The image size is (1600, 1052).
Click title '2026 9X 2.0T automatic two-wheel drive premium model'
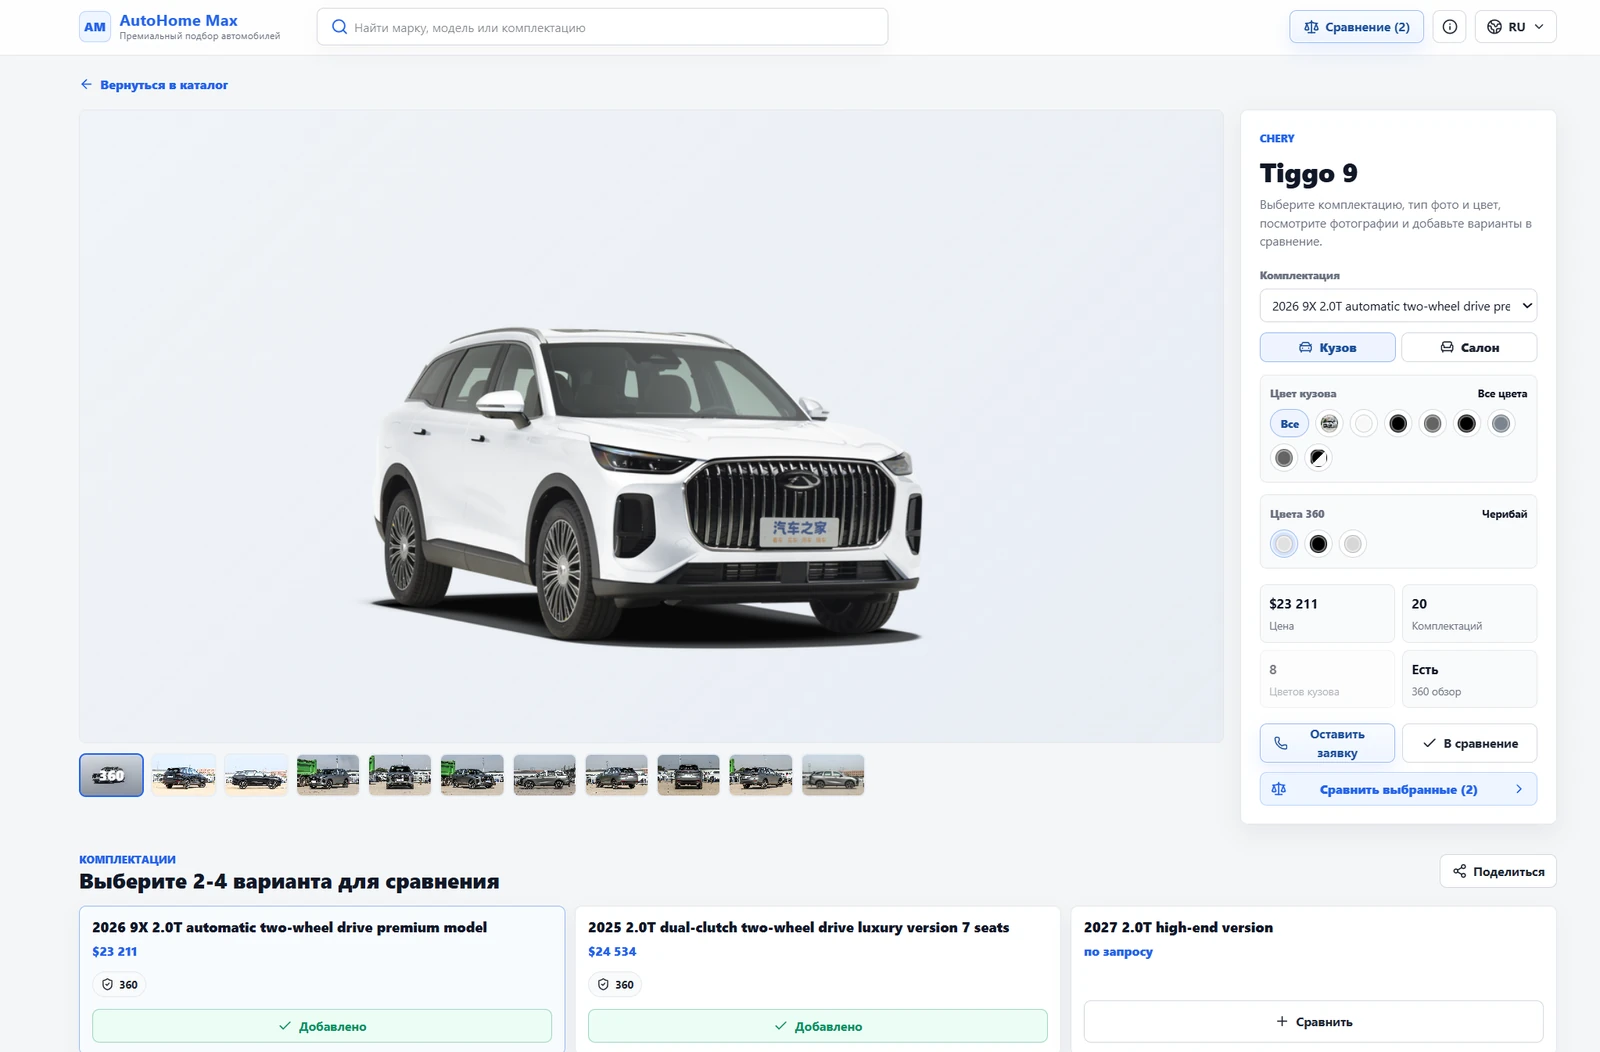coord(290,927)
